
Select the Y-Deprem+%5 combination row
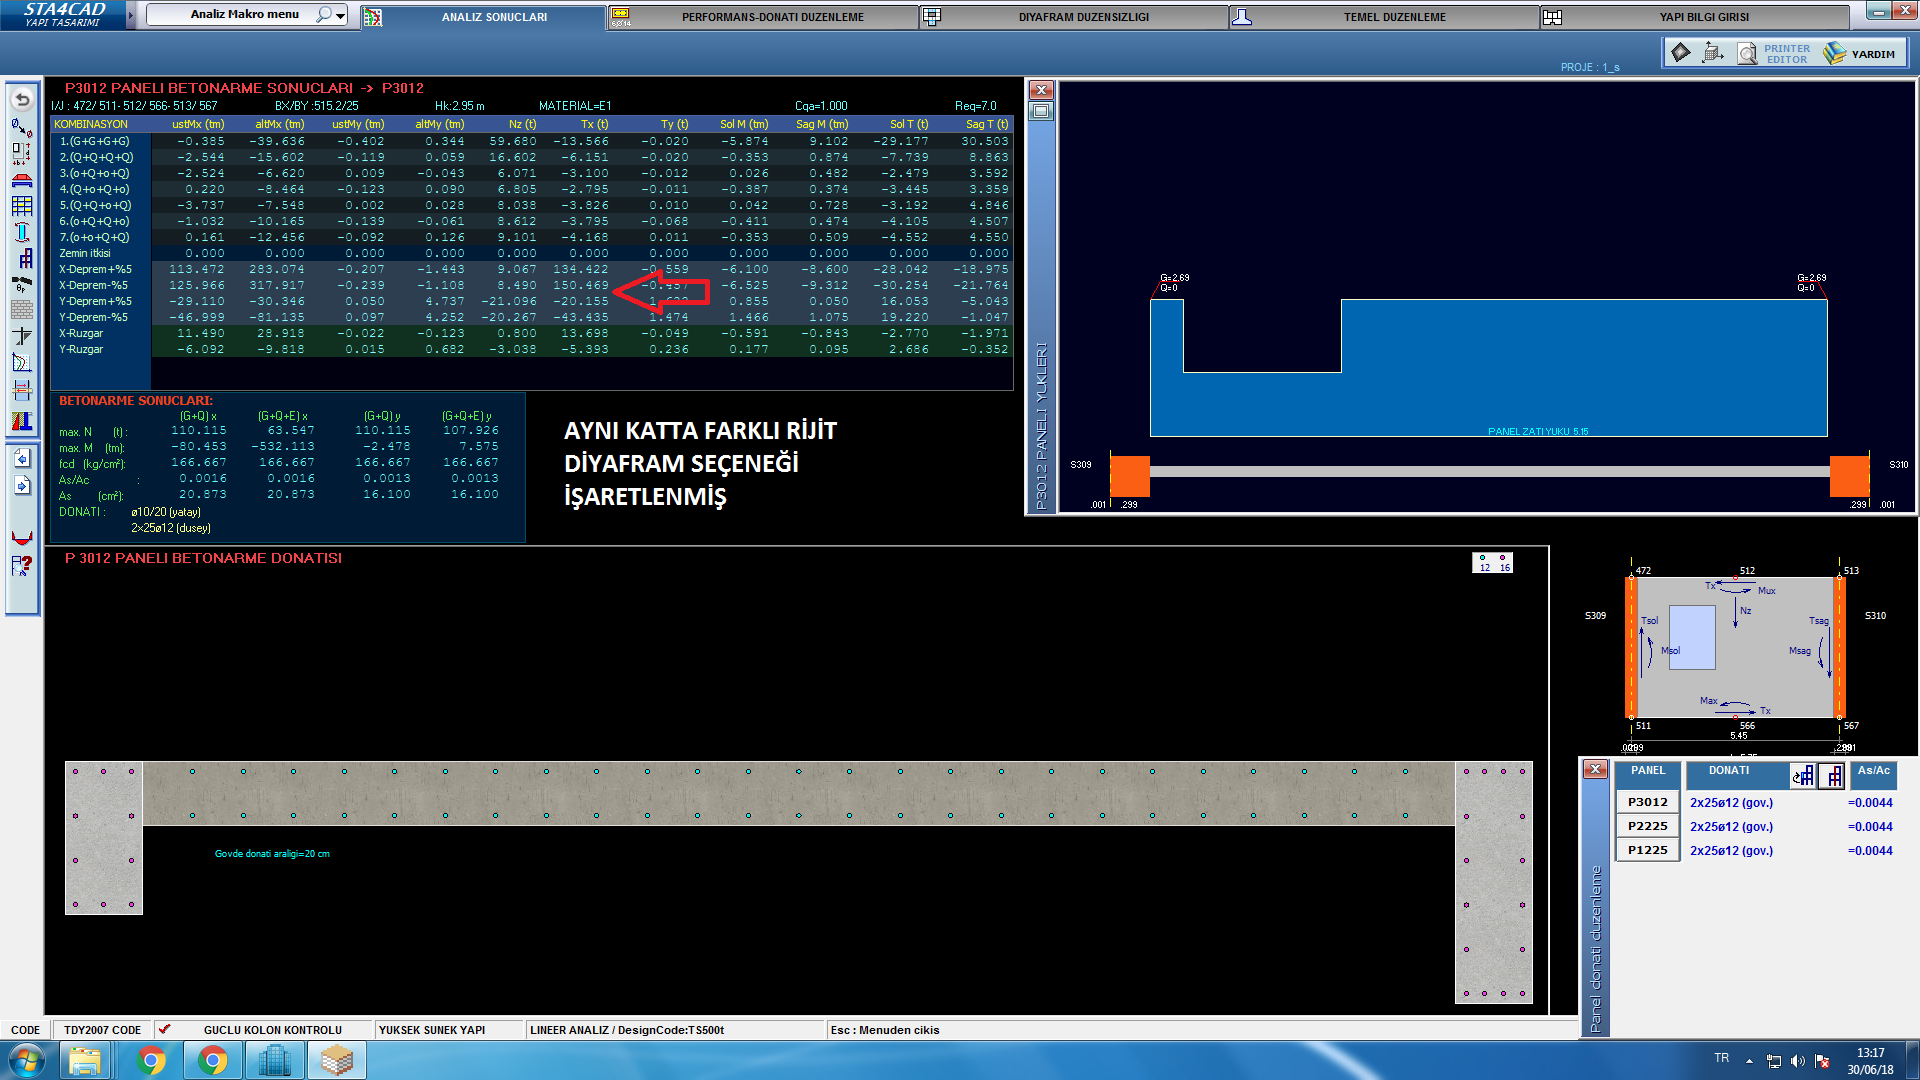click(x=532, y=301)
